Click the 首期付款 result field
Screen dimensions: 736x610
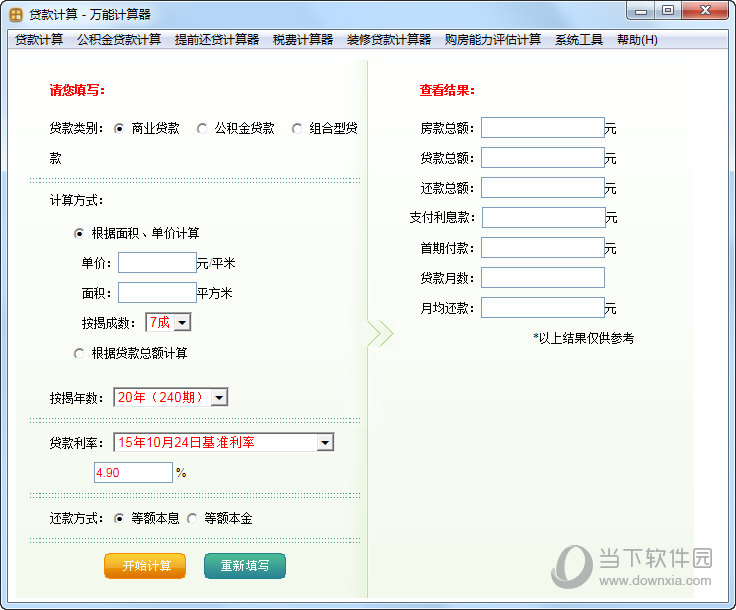(x=543, y=247)
